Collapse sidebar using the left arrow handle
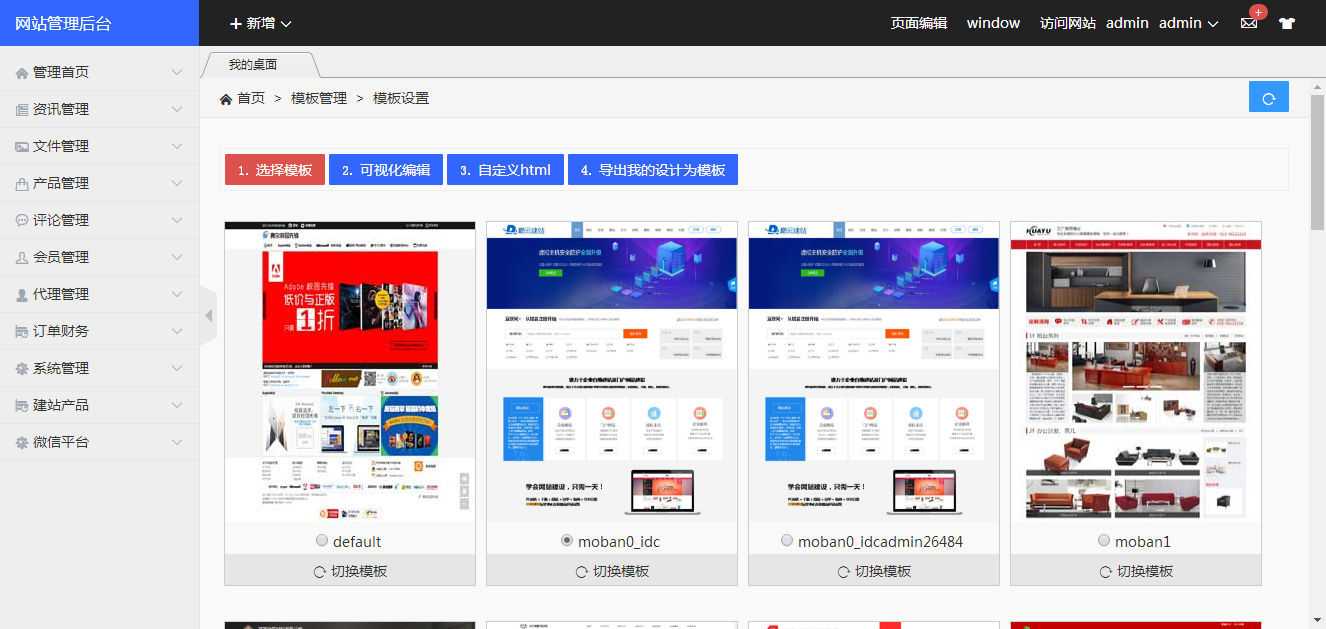The image size is (1326, 629). point(208,315)
